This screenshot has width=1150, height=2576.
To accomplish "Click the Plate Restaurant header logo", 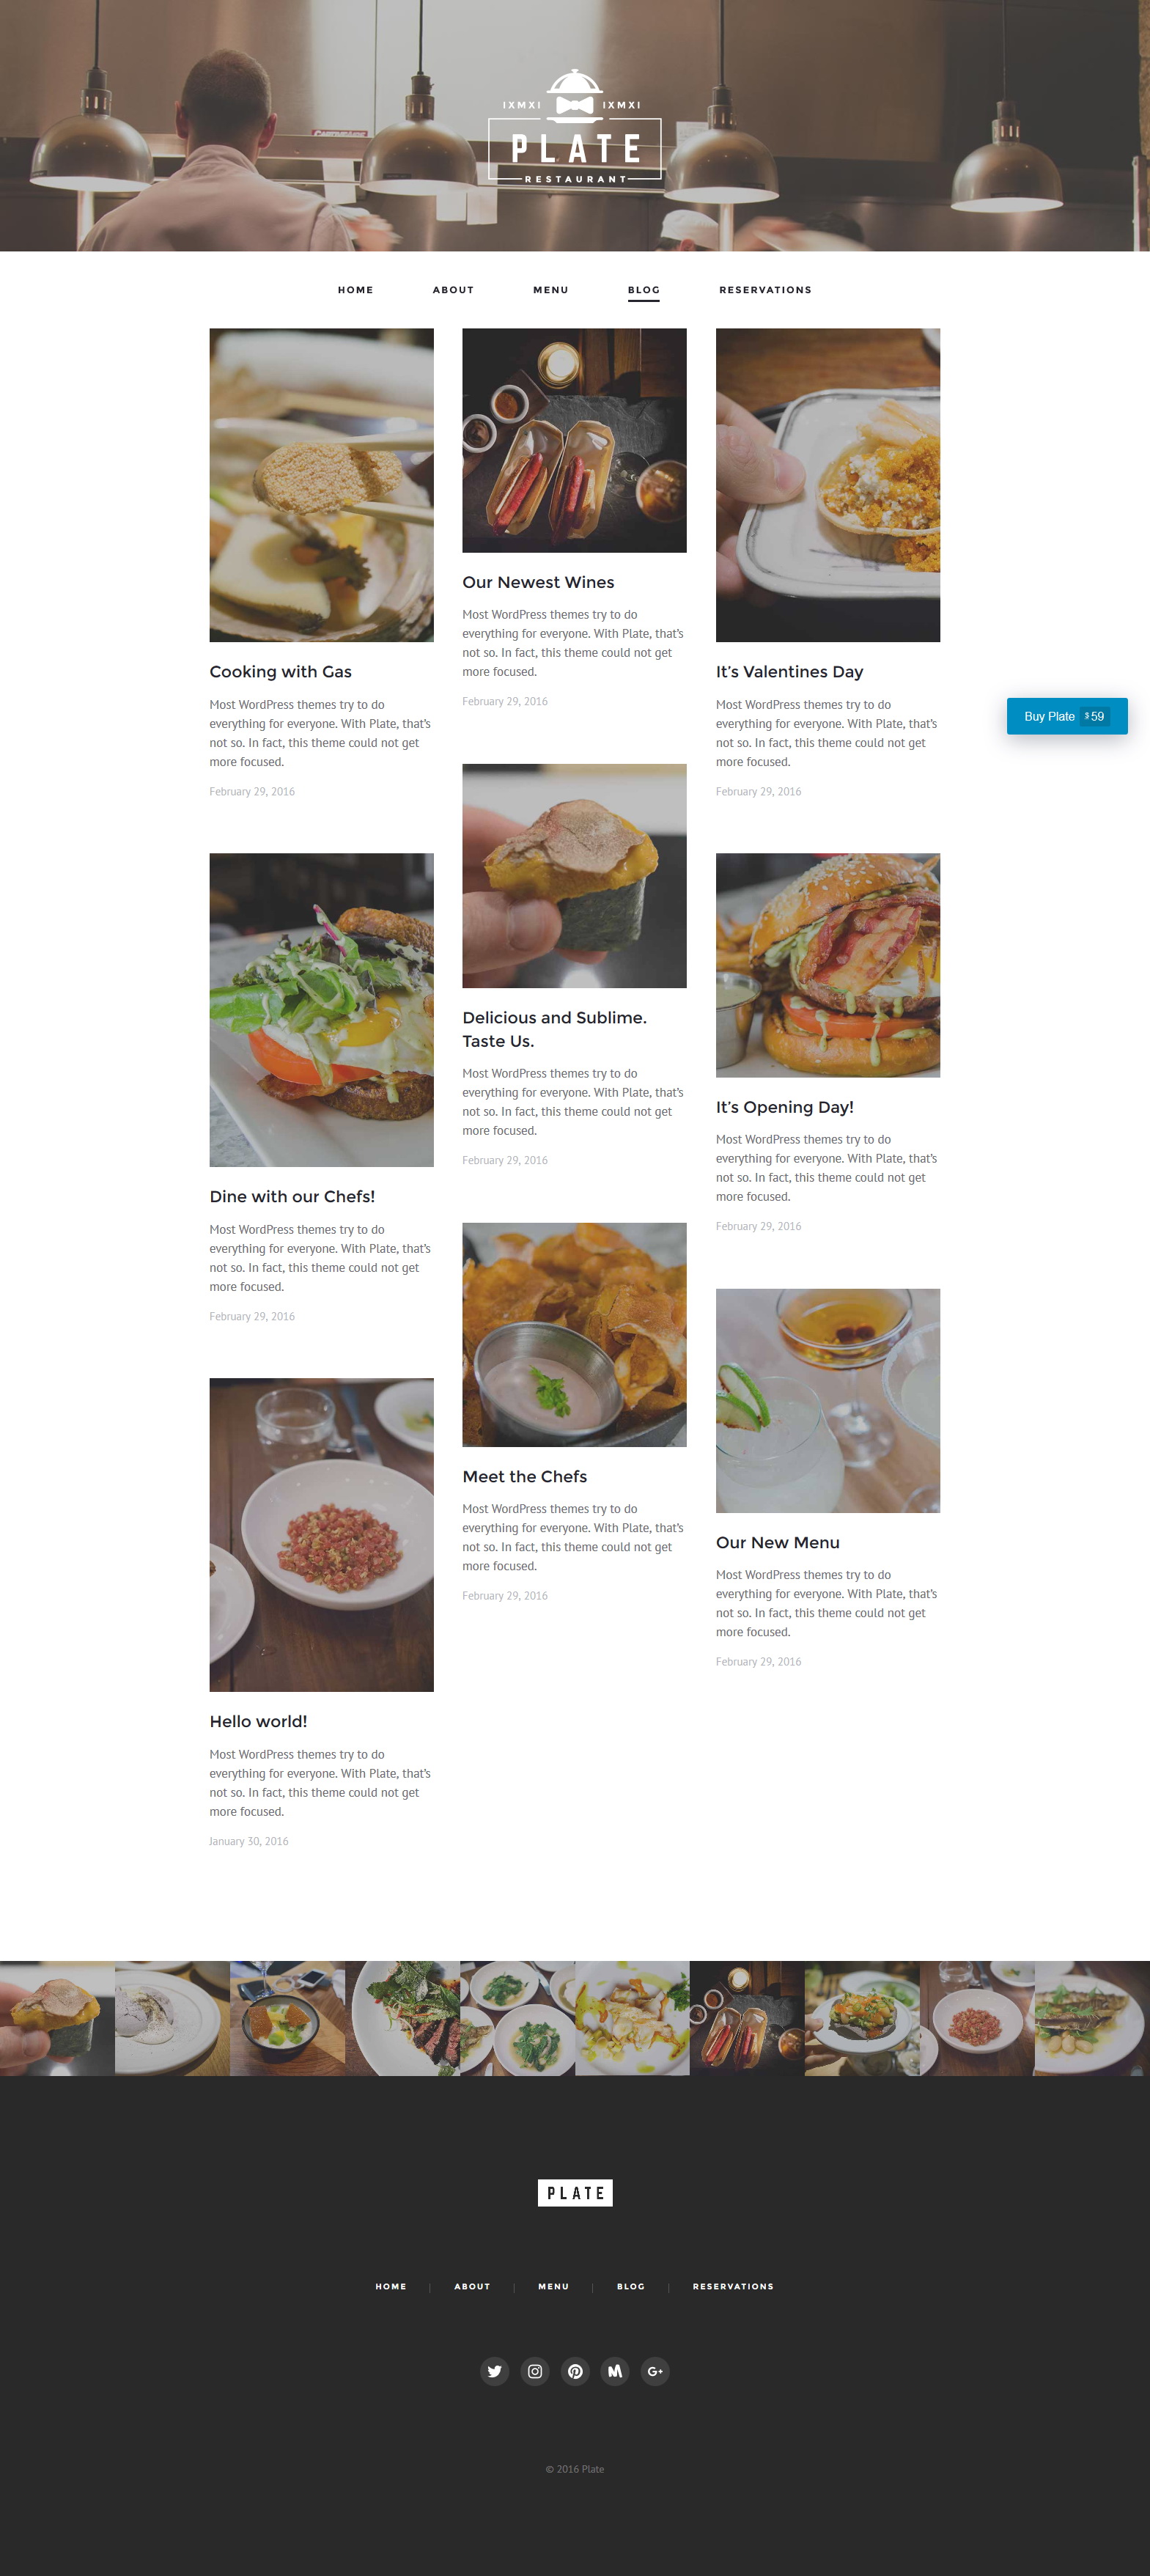I will click(x=575, y=127).
